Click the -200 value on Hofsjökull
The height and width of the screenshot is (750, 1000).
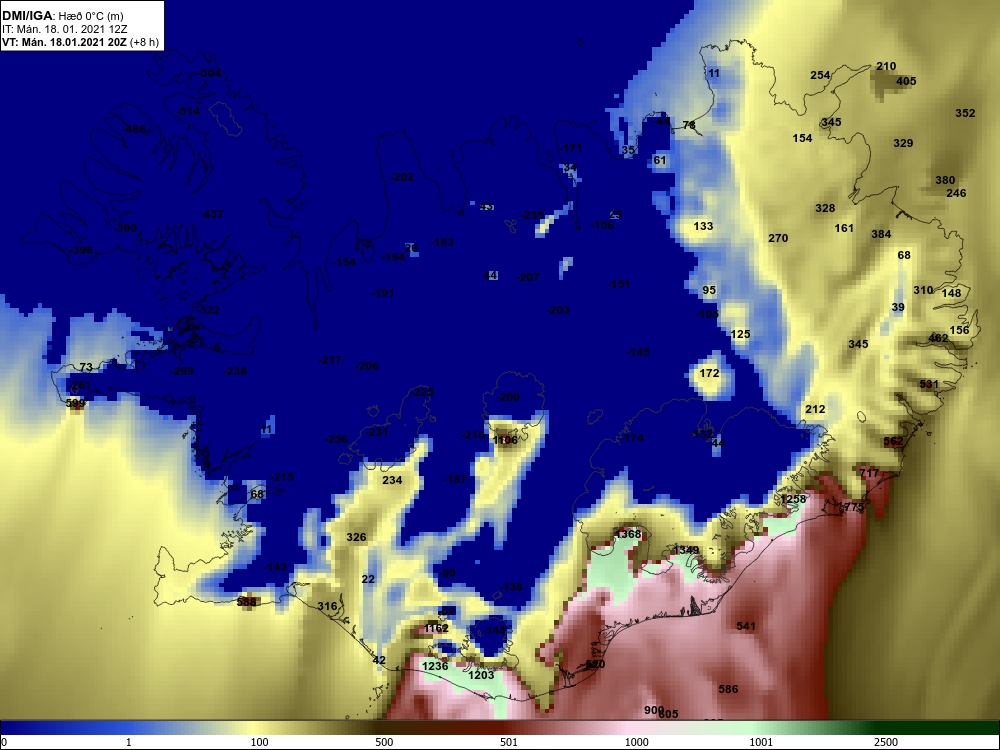coord(508,397)
